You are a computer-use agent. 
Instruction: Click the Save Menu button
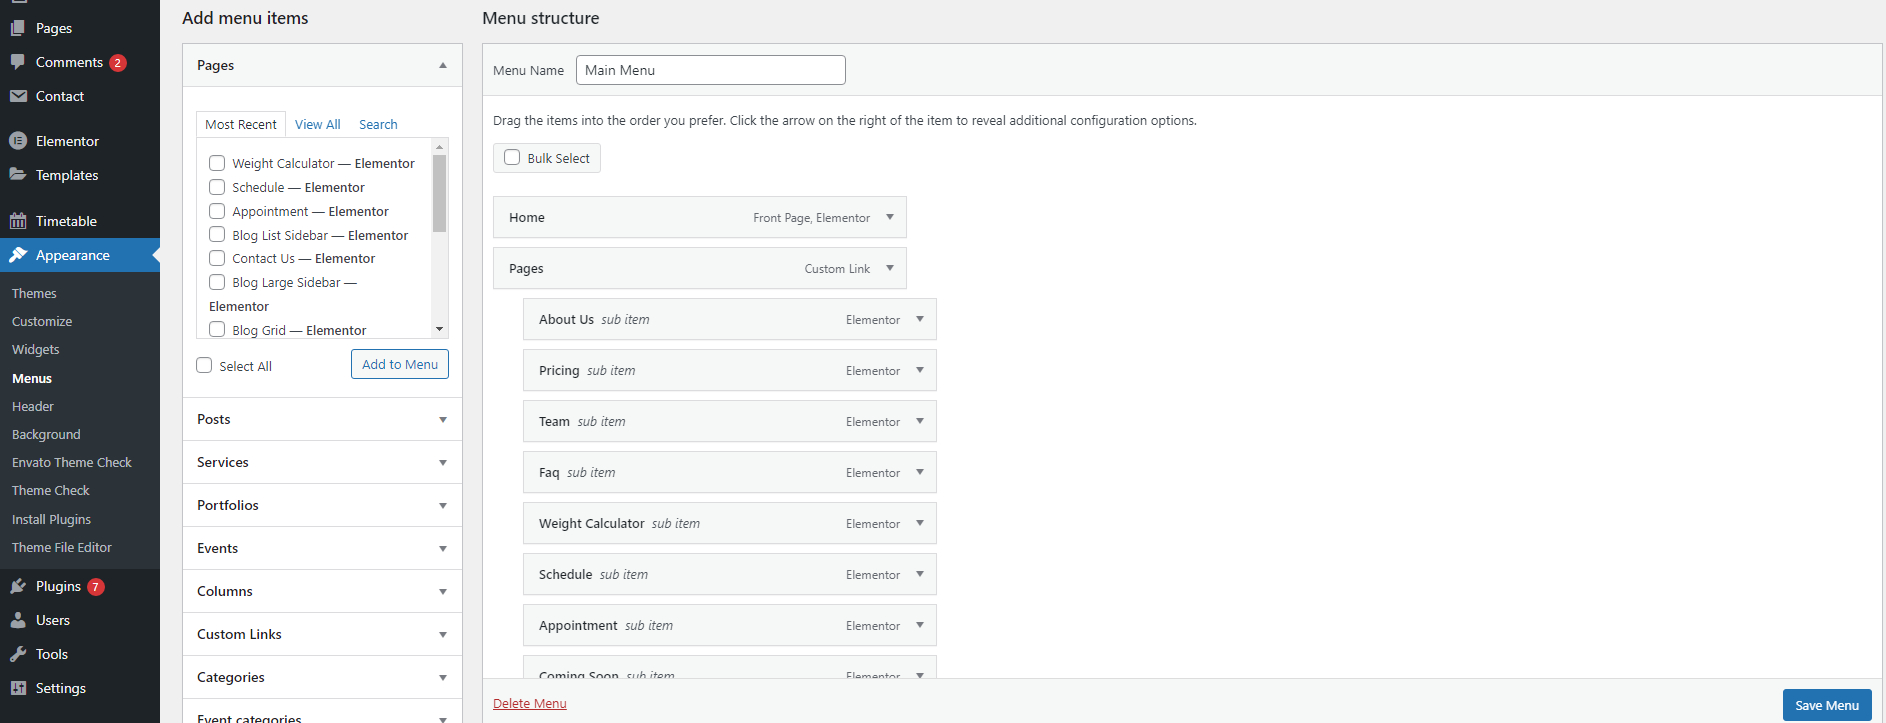click(x=1826, y=705)
